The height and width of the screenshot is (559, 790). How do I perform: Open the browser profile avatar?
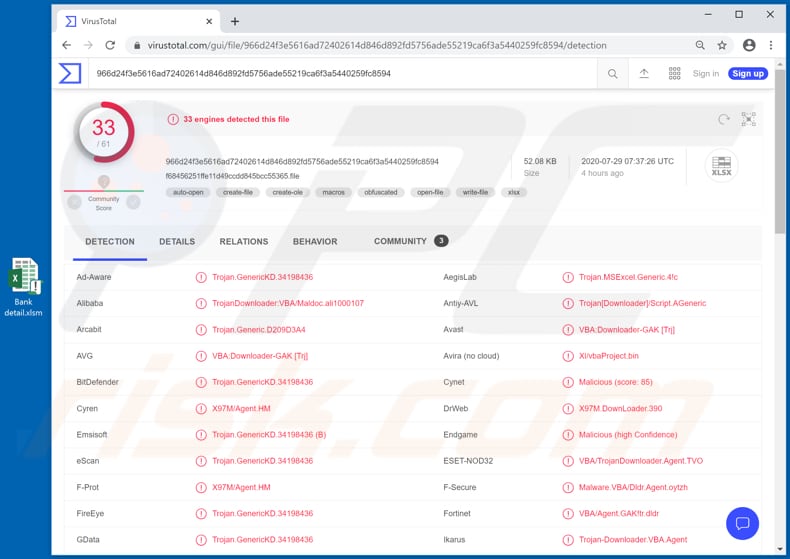749,45
